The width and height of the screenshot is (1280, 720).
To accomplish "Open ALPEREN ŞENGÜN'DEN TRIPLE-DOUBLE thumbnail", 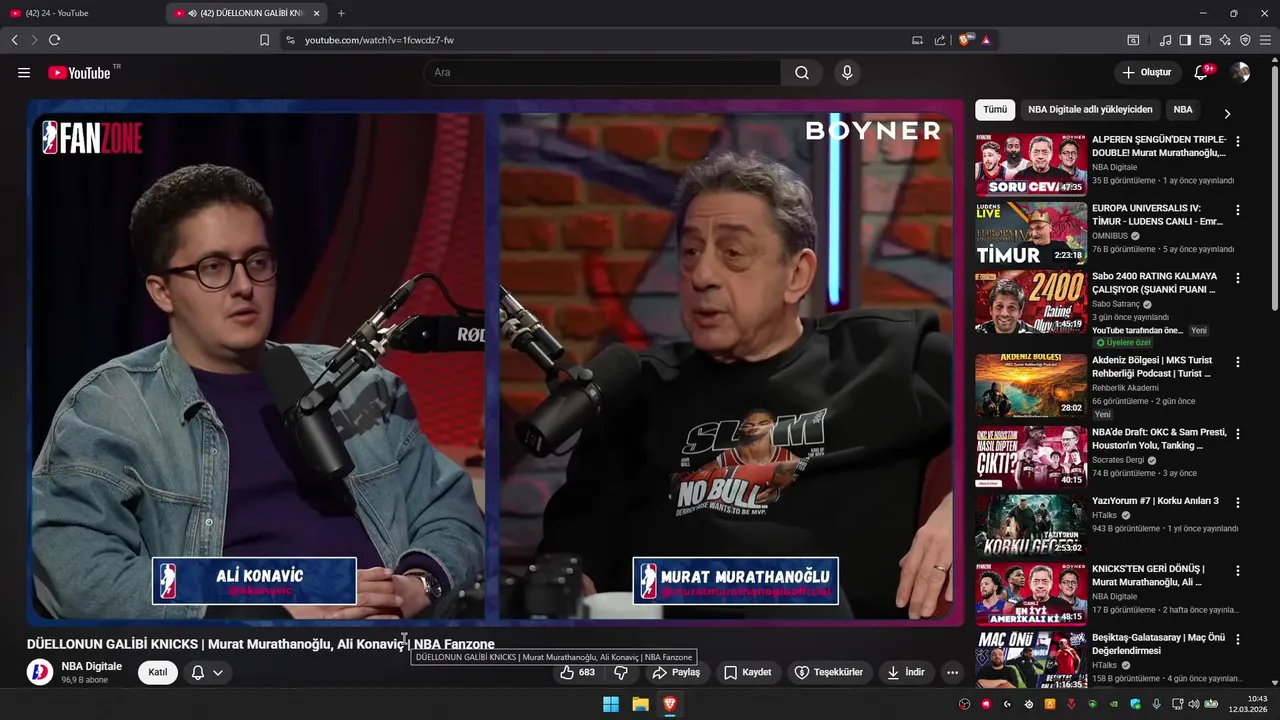I will pyautogui.click(x=1031, y=165).
